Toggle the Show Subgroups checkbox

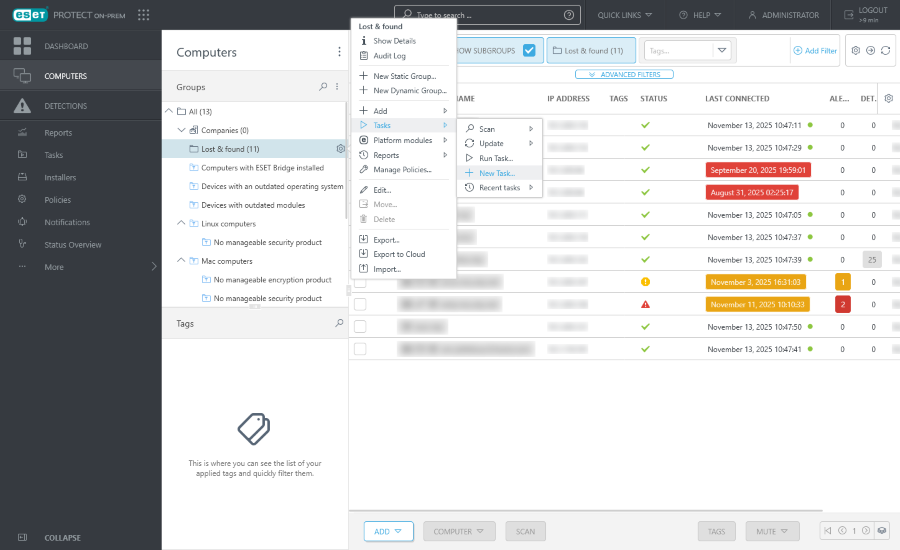[529, 50]
